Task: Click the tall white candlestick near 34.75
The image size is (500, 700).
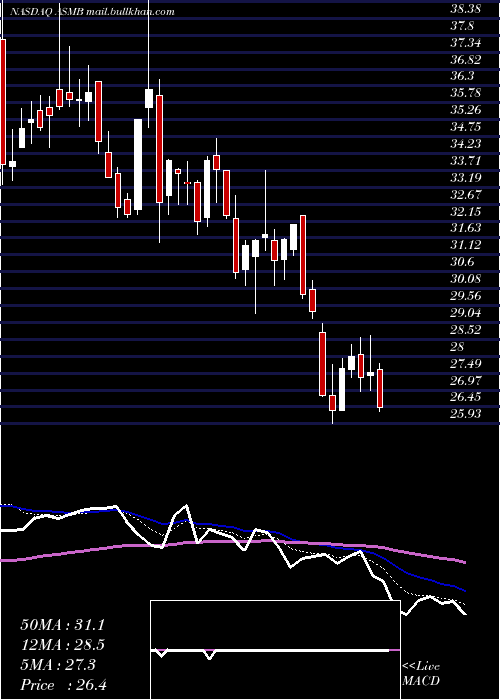Action: pos(138,164)
